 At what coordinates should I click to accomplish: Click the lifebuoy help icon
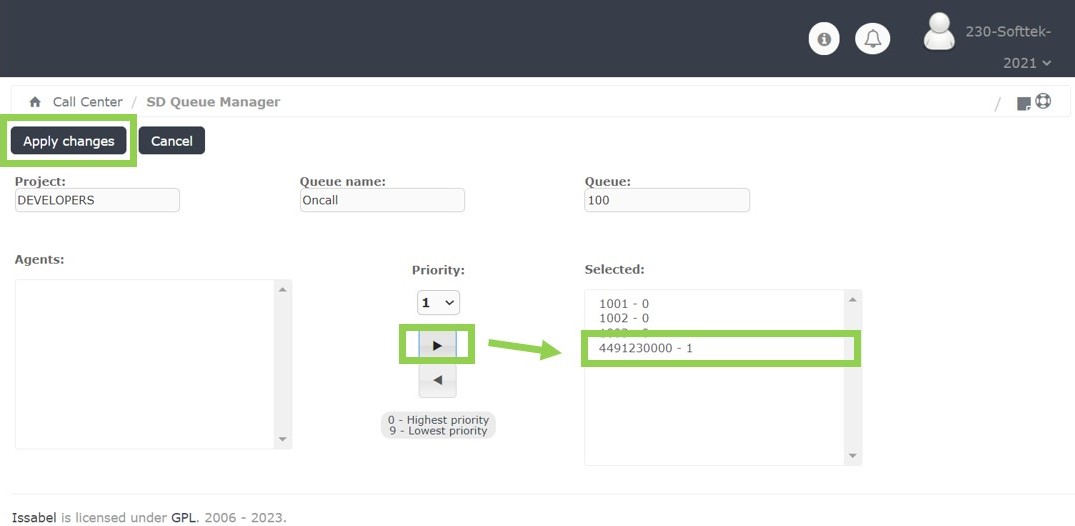tap(1043, 101)
